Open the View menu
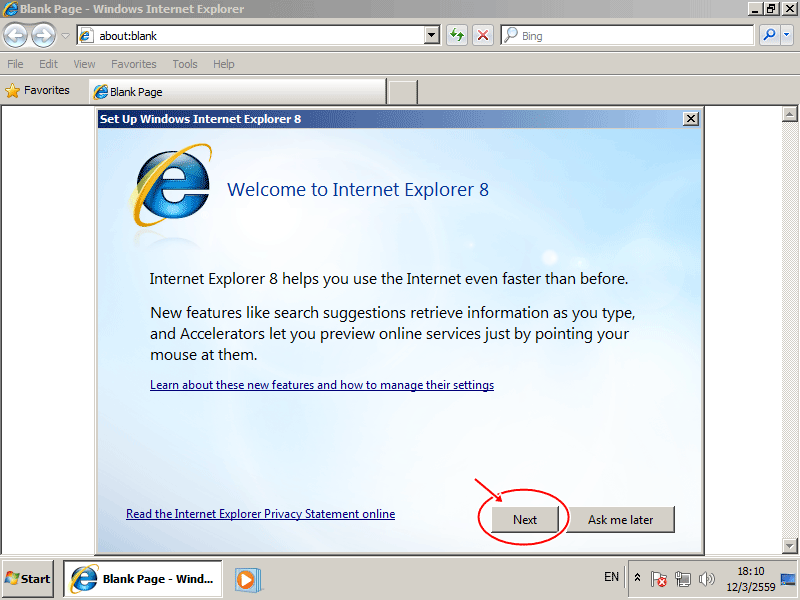Viewport: 800px width, 600px height. click(84, 64)
